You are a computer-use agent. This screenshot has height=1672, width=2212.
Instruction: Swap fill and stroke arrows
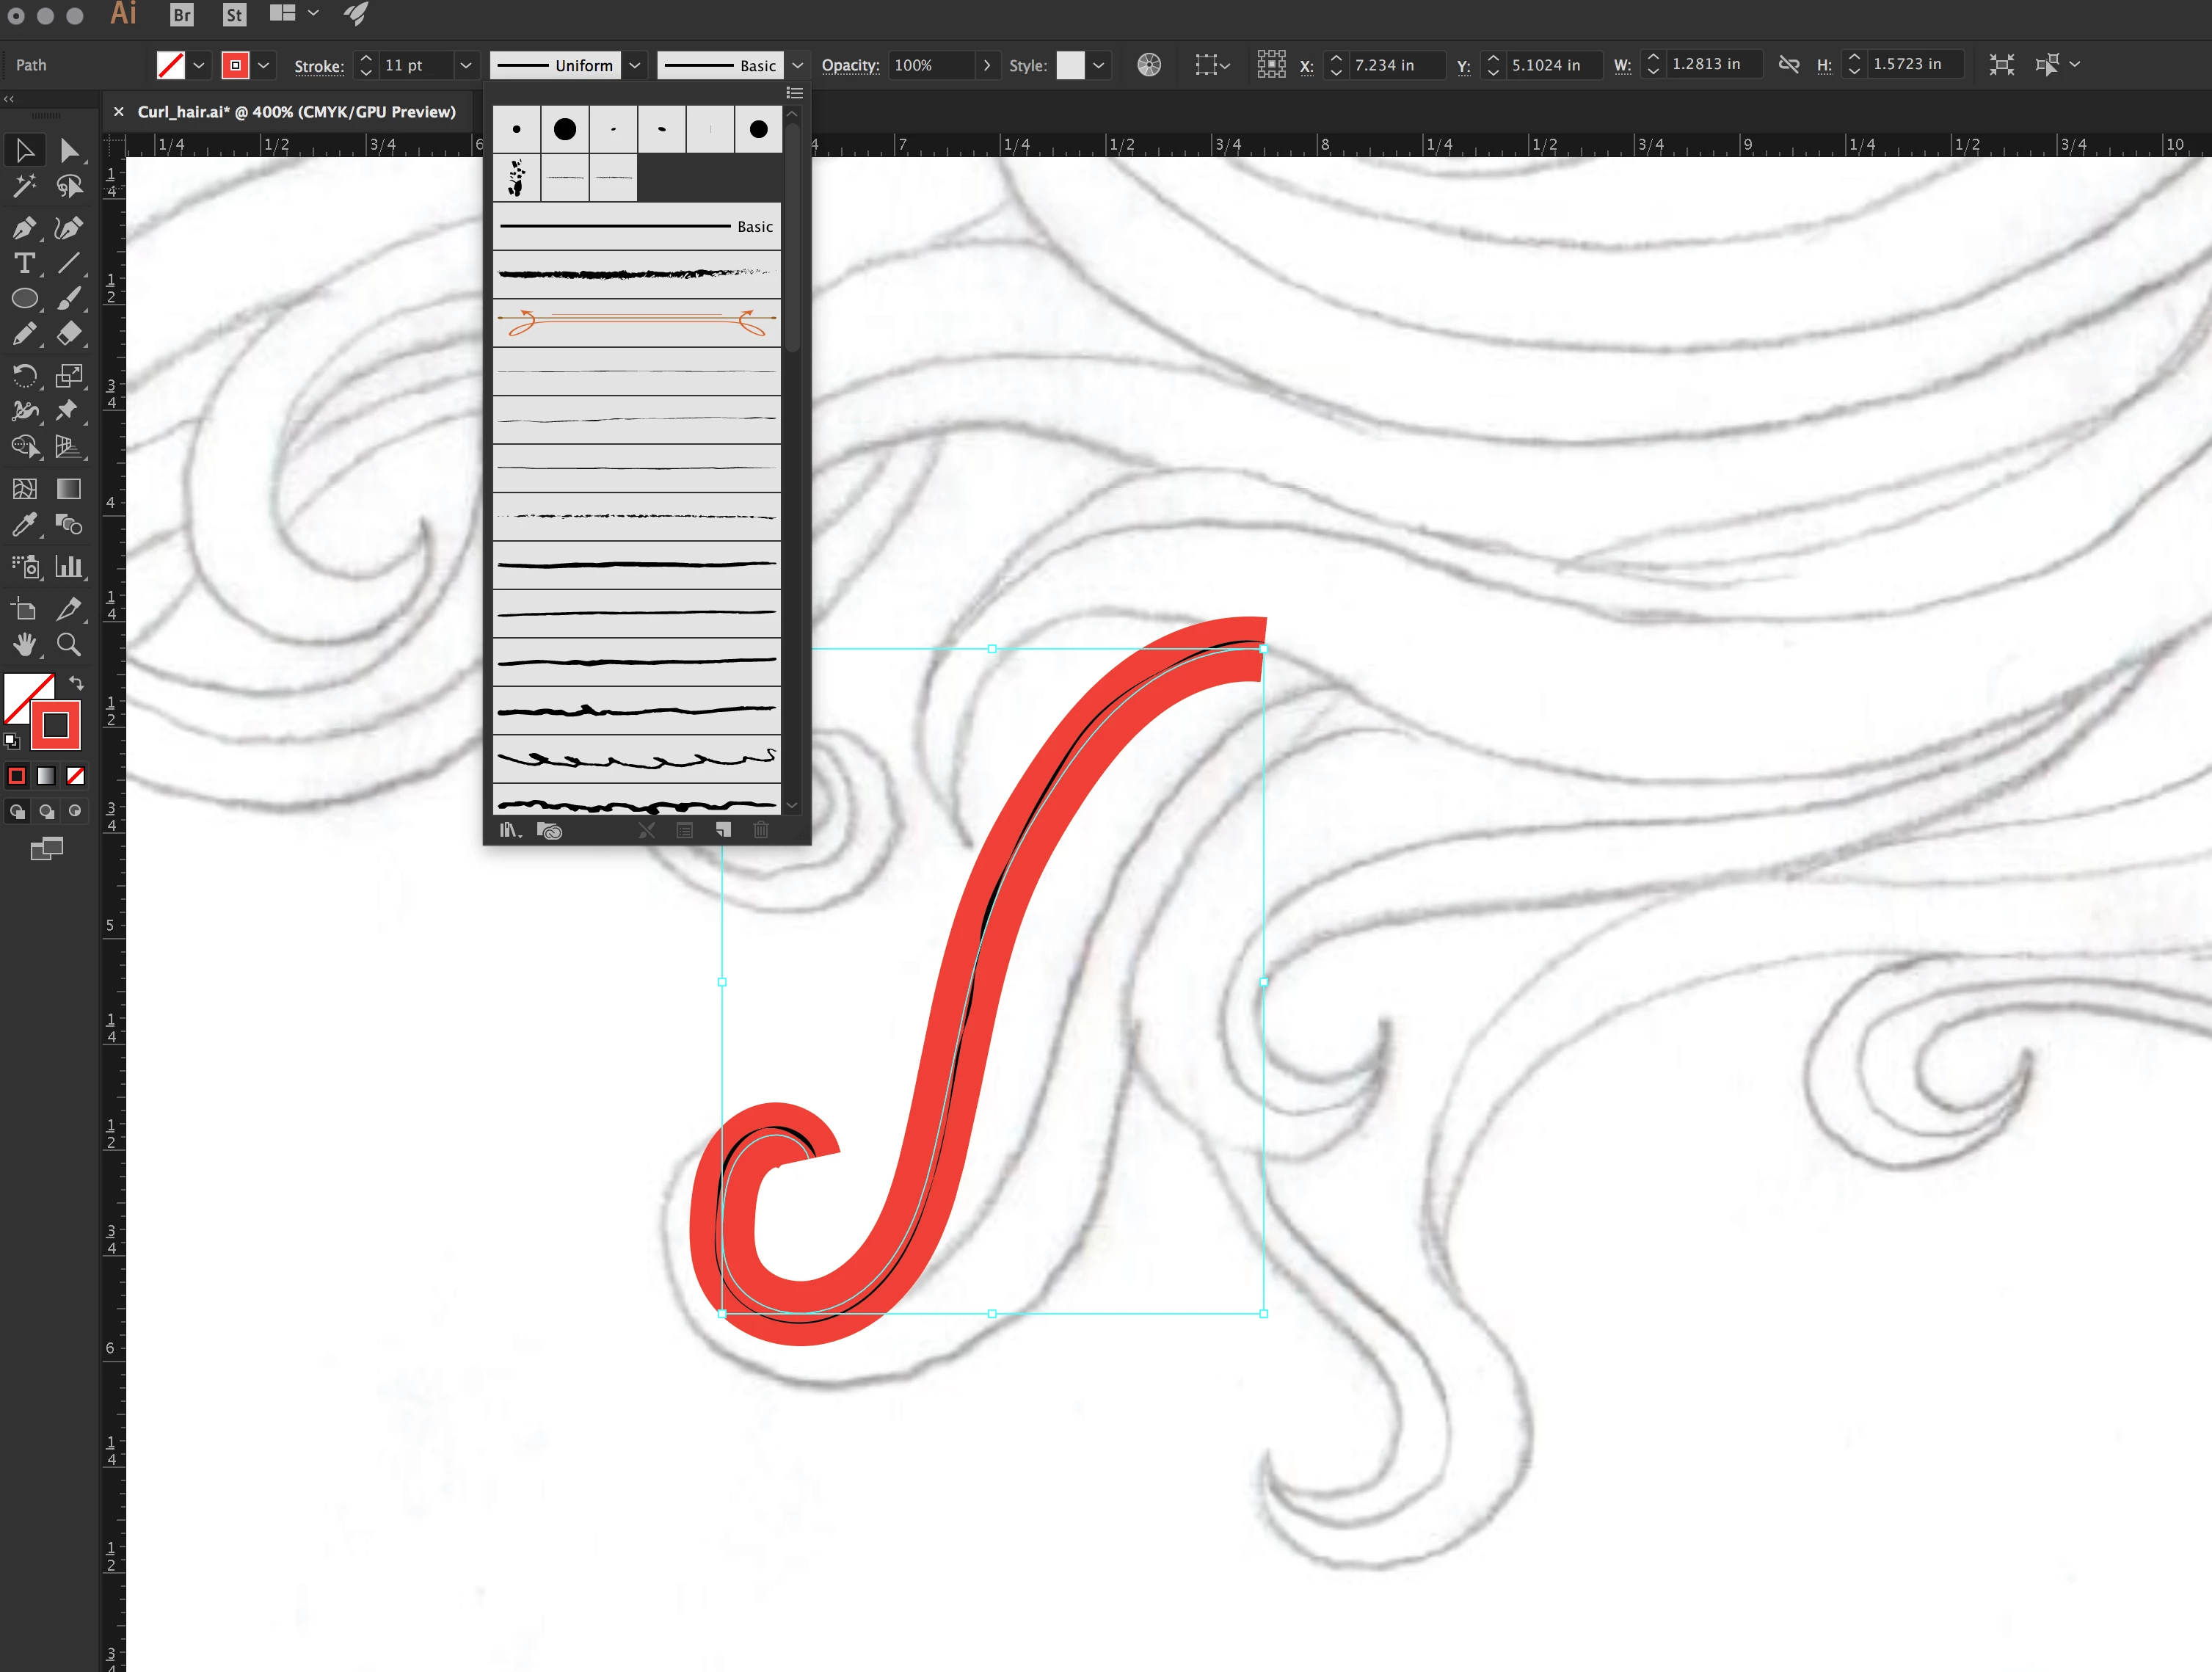[76, 683]
